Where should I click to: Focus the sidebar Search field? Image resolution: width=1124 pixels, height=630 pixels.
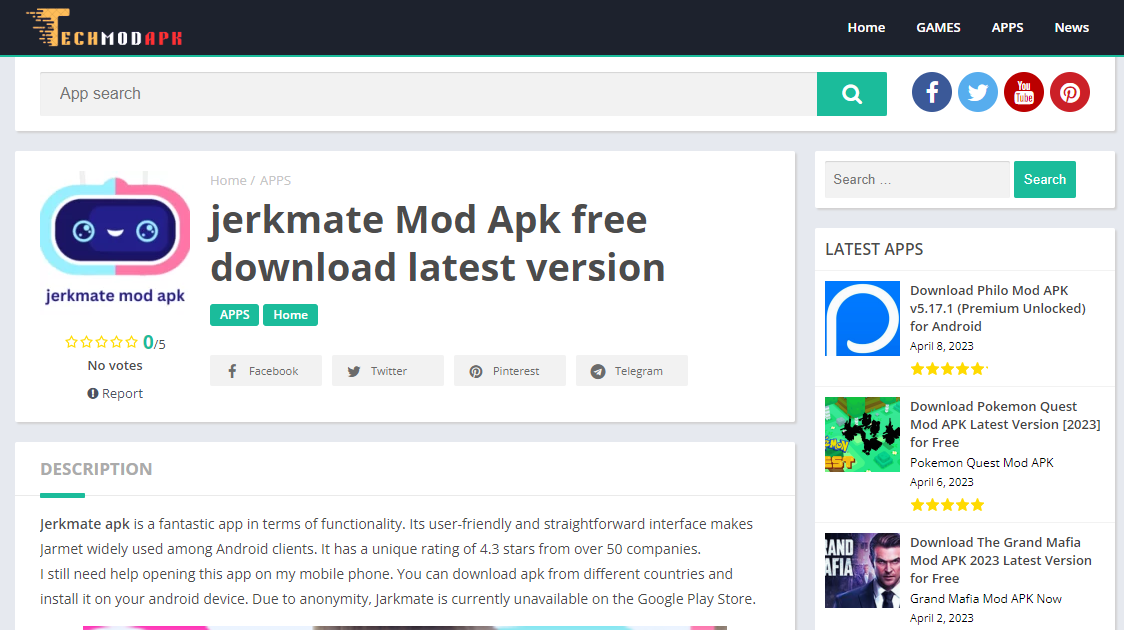point(917,179)
